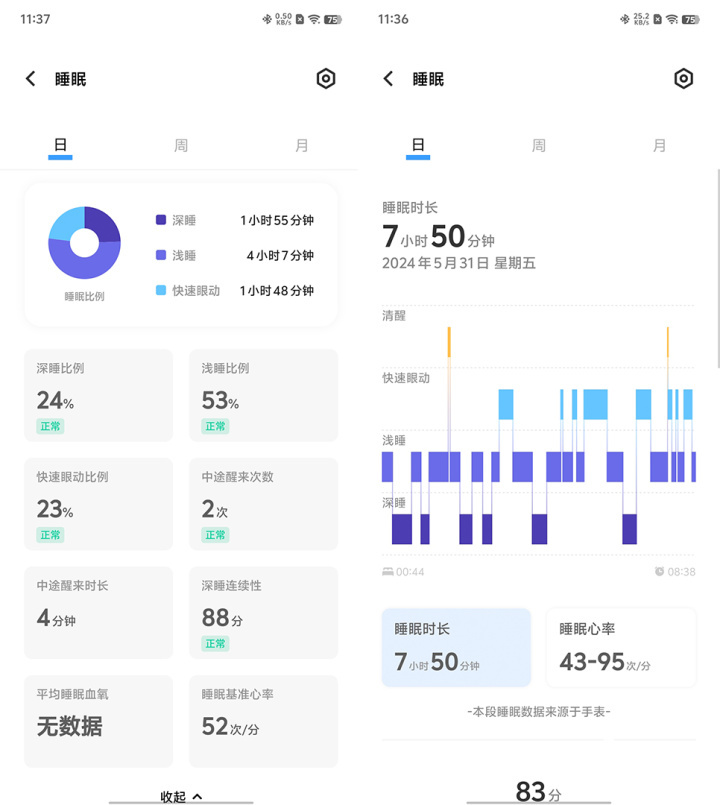Open the 中途醒来次数 card

tap(263, 504)
